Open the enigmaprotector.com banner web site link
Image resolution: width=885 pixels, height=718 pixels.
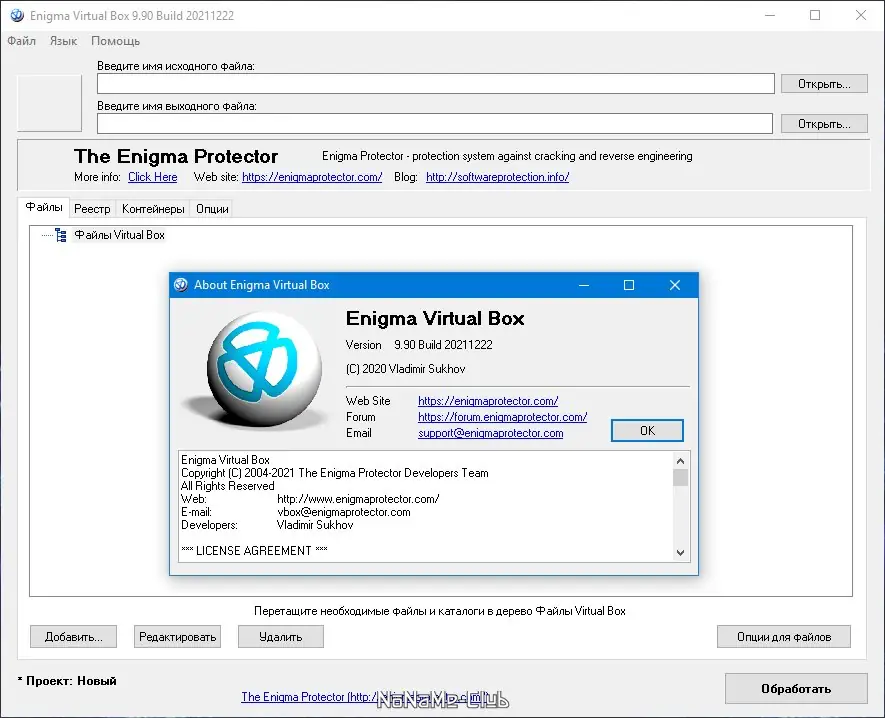312,177
